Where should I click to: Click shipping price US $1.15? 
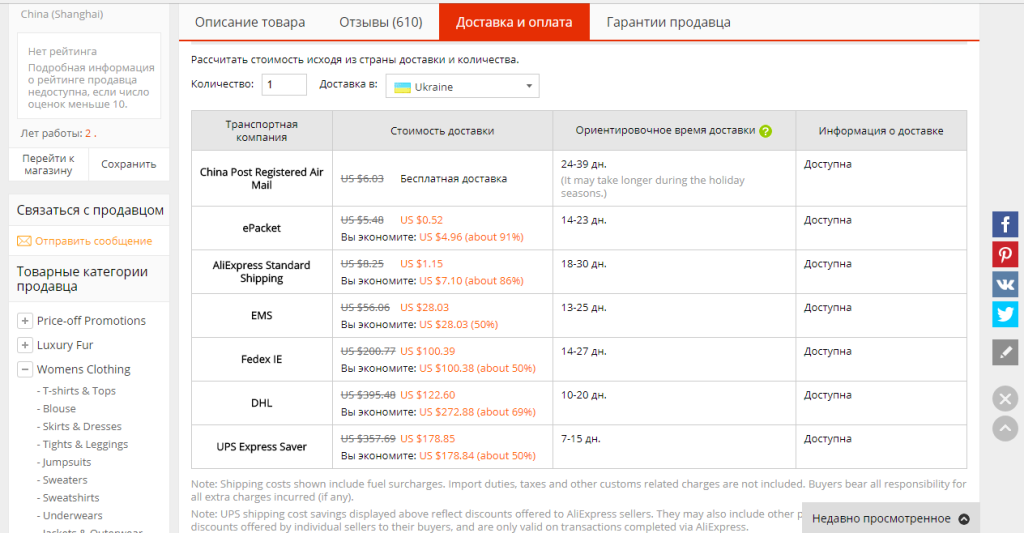[421, 264]
